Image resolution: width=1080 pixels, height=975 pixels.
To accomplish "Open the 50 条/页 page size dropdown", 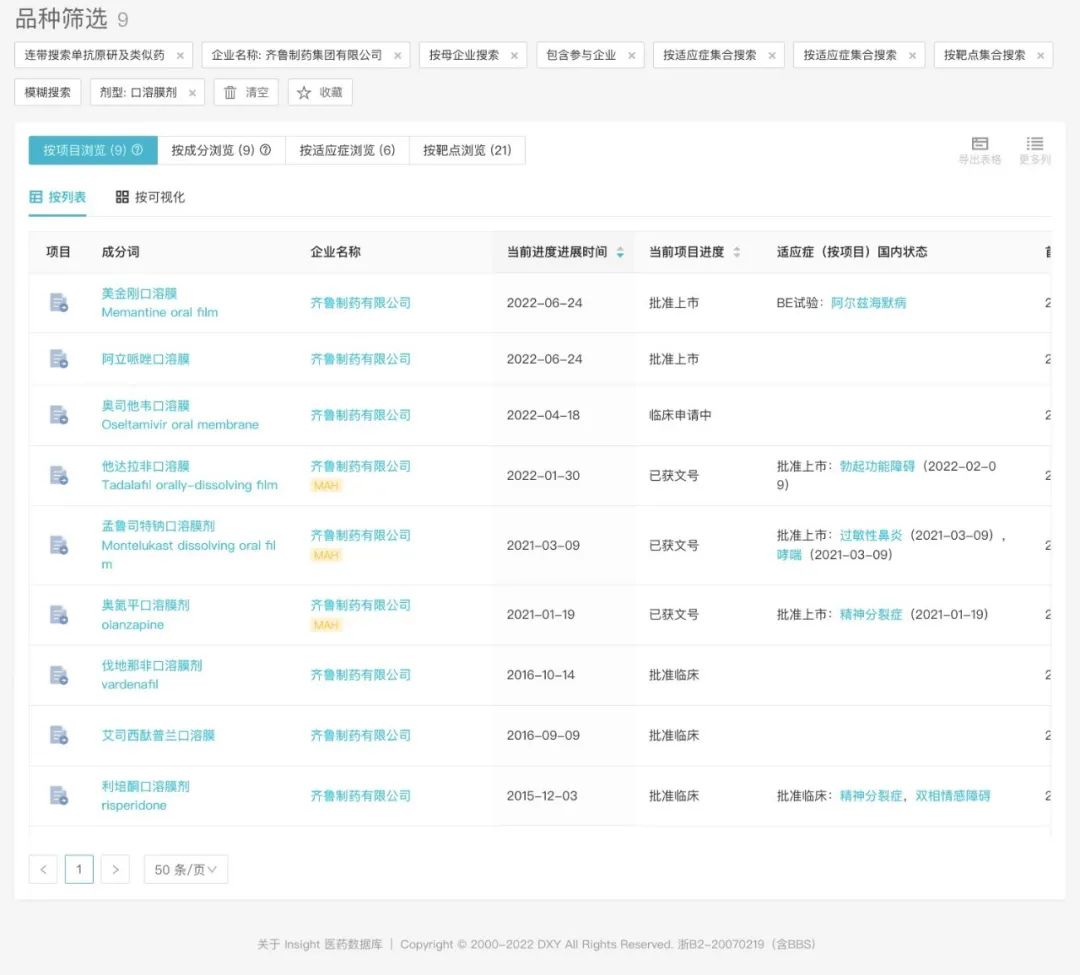I will tap(185, 870).
